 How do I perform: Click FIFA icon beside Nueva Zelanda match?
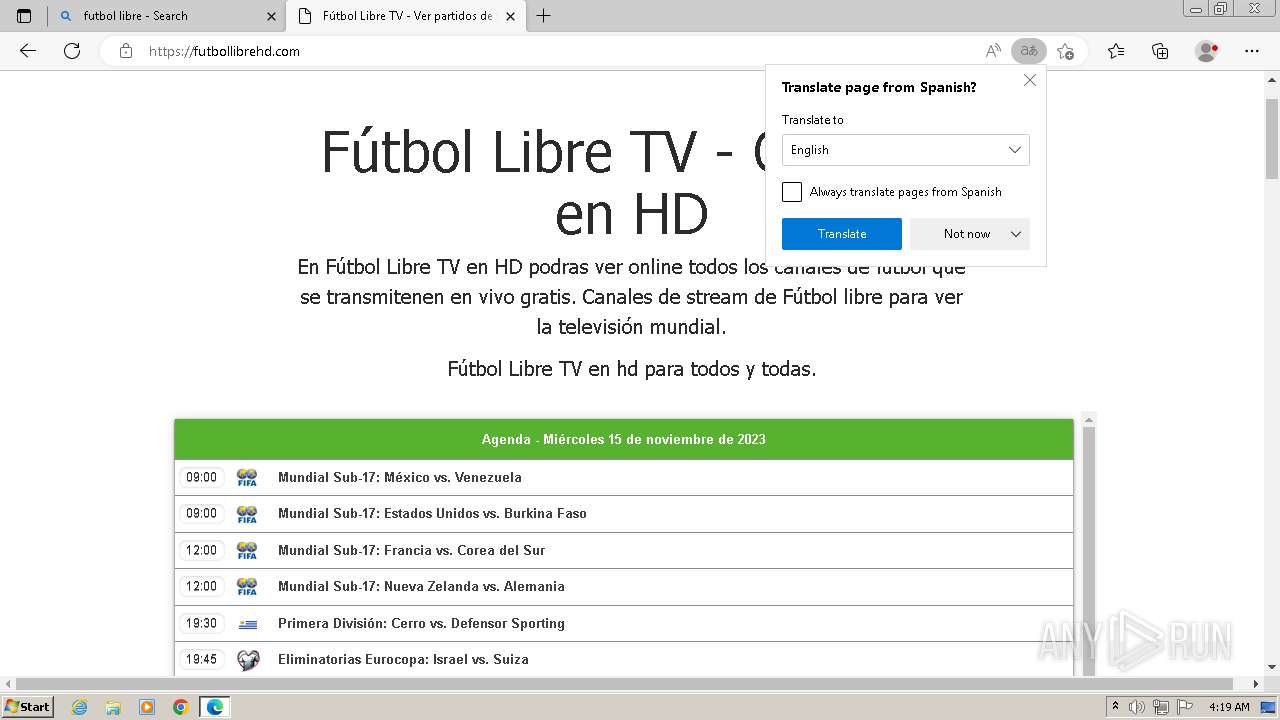pyautogui.click(x=247, y=586)
